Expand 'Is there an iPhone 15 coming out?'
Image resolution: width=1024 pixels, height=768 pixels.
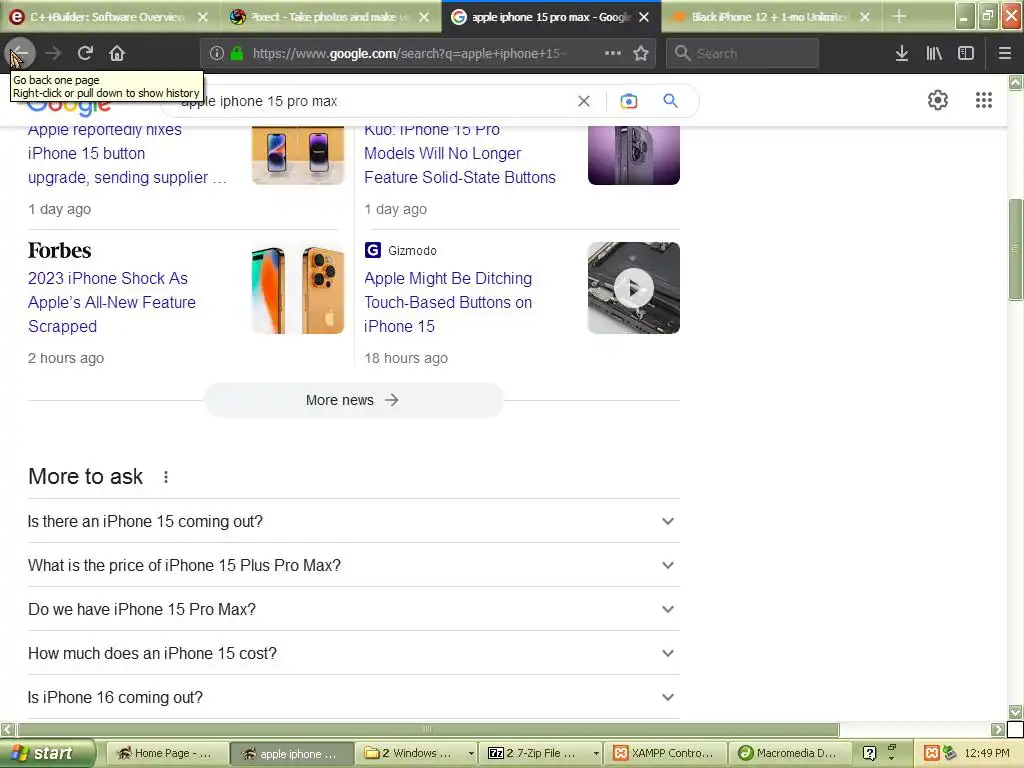353,521
